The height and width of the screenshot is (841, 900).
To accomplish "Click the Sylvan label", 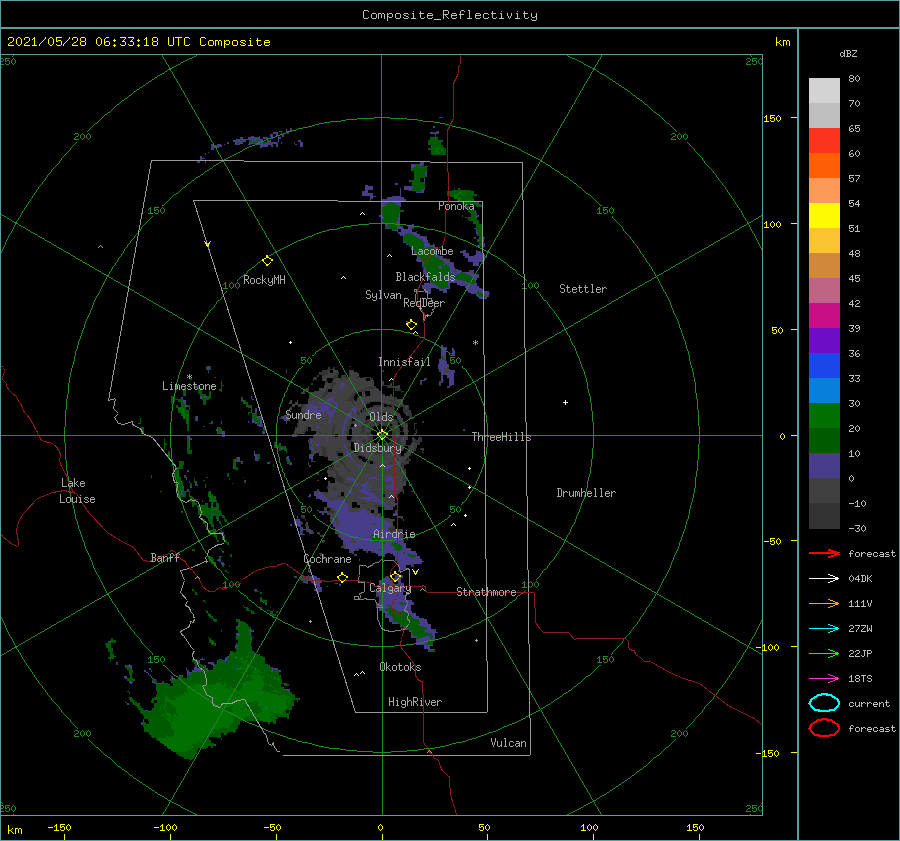I will (383, 295).
